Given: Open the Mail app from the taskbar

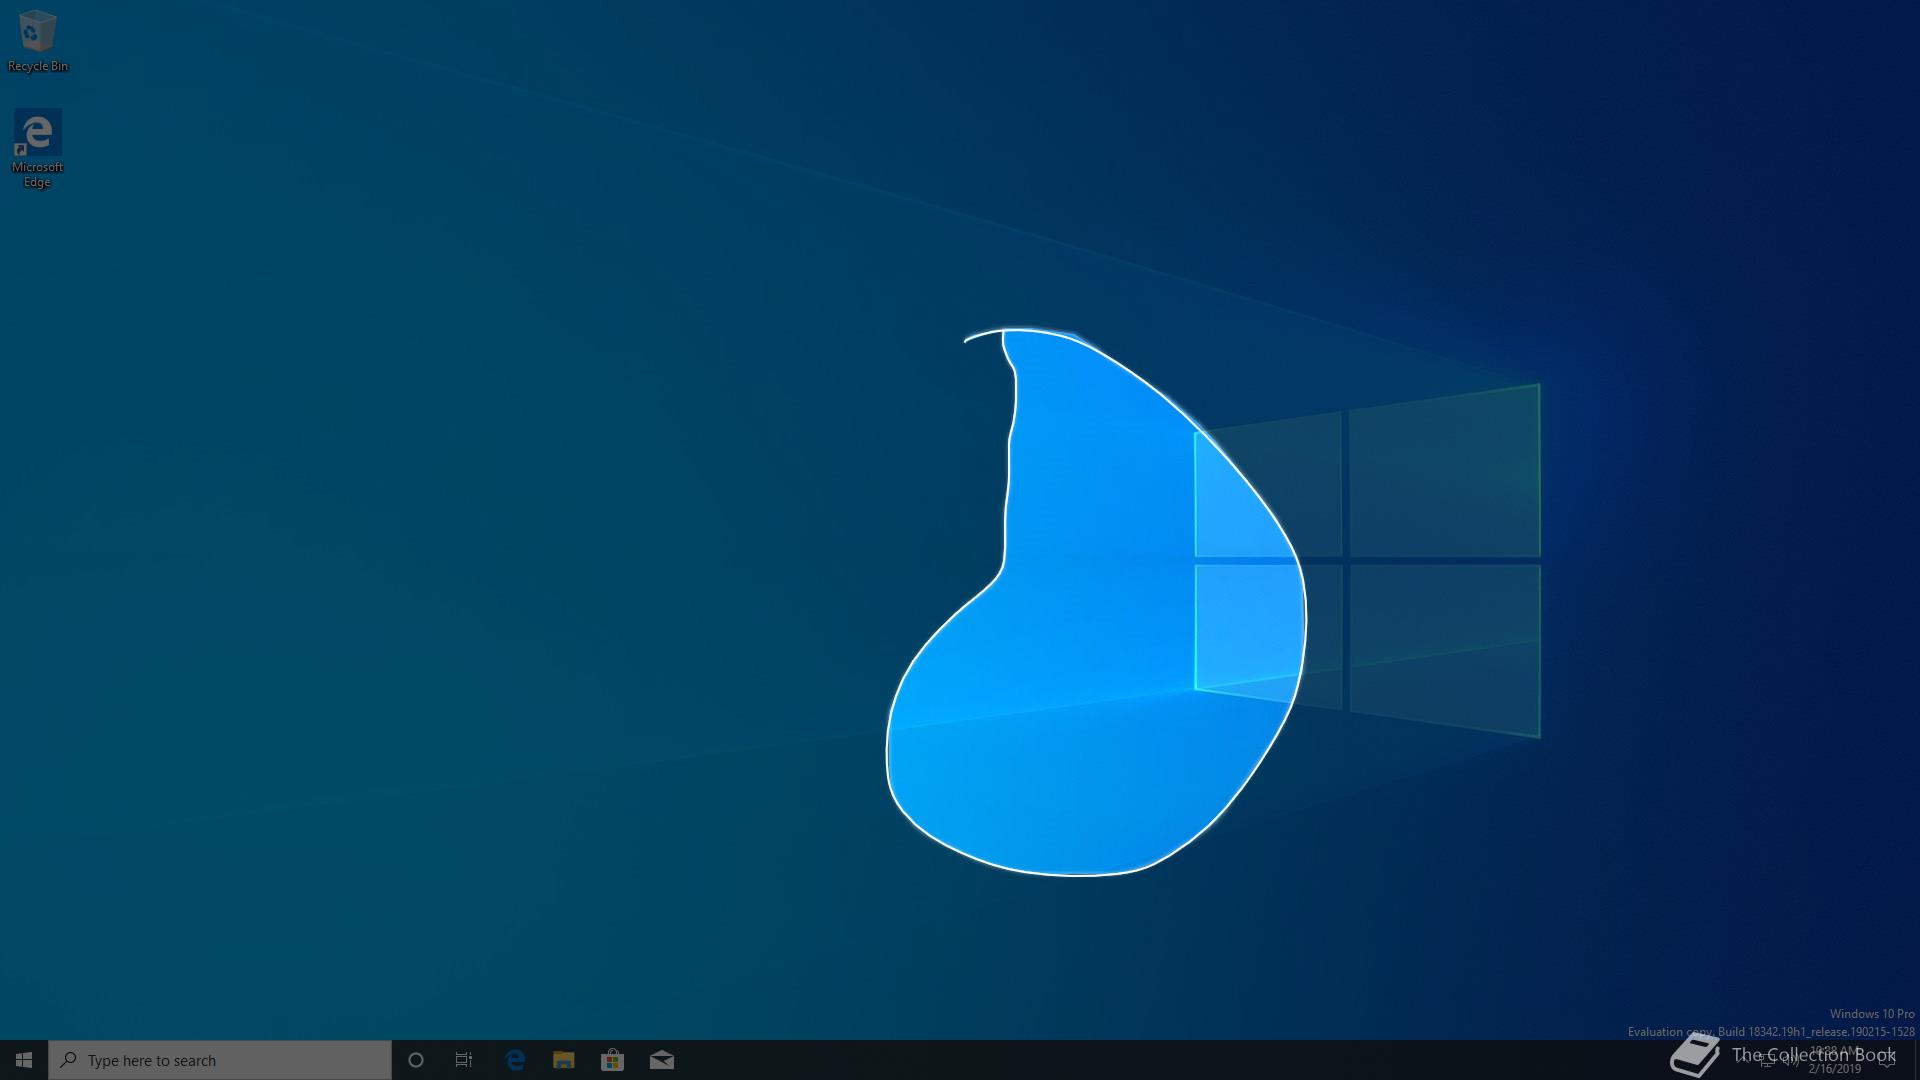Looking at the screenshot, I should click(x=662, y=1060).
